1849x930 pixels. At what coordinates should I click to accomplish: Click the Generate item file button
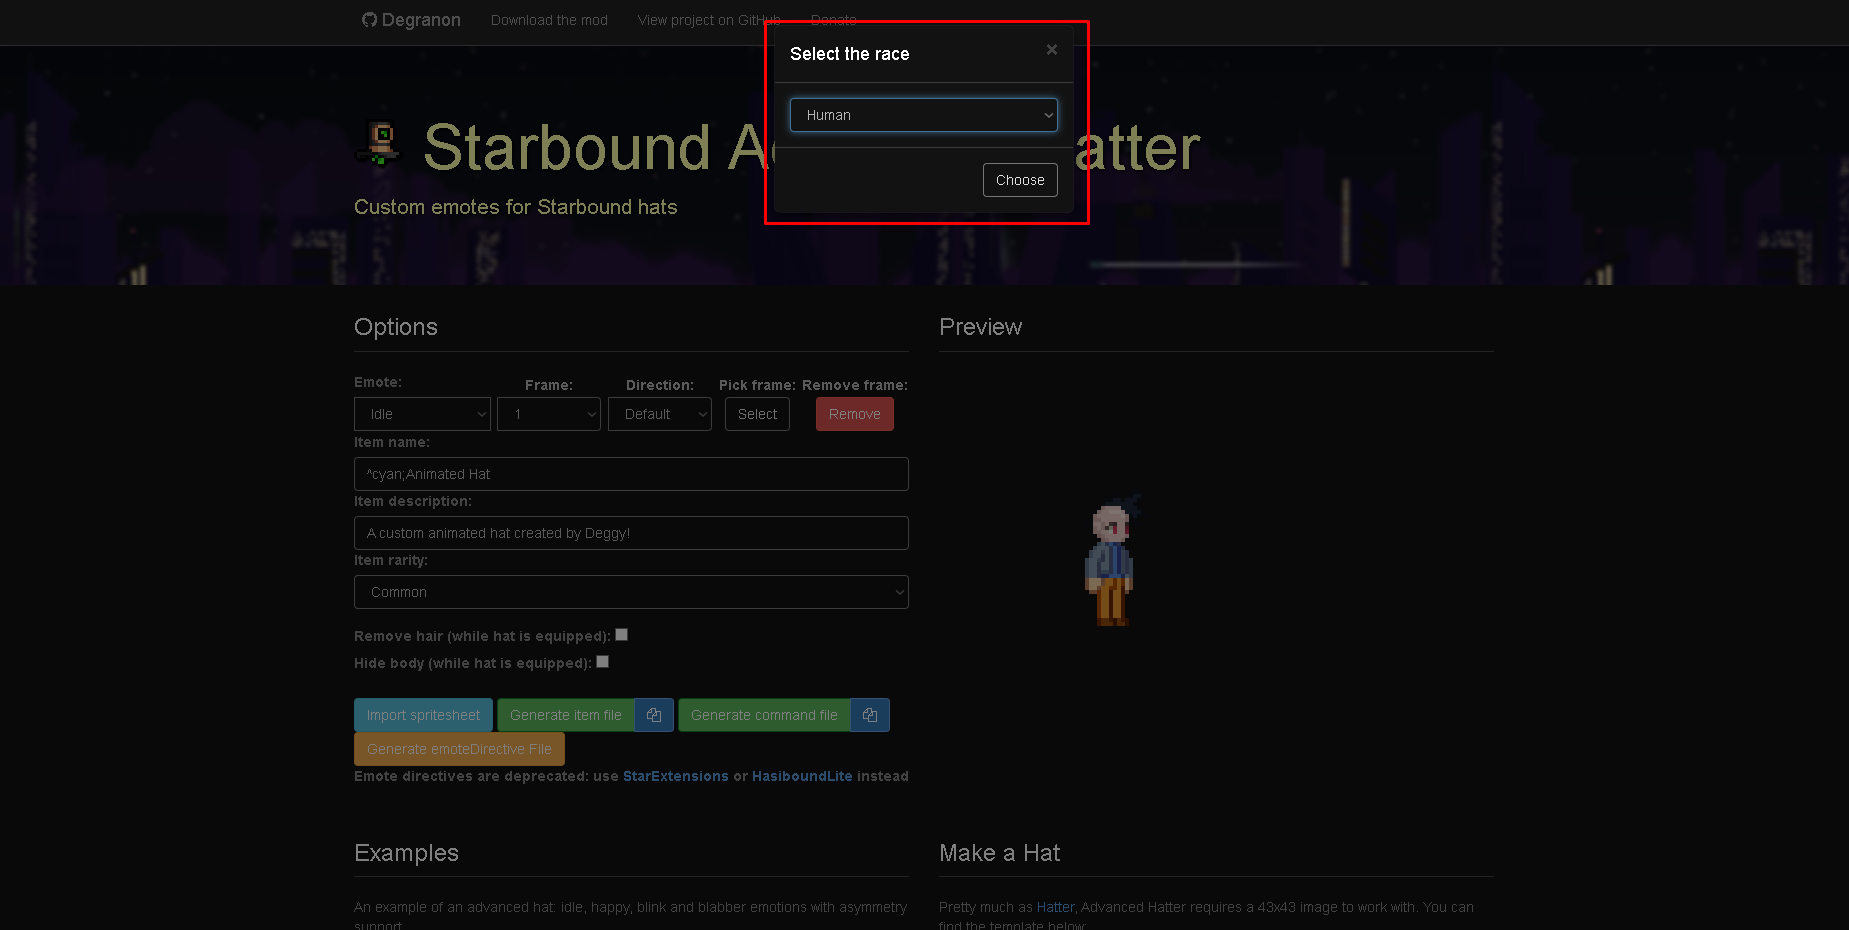[566, 715]
